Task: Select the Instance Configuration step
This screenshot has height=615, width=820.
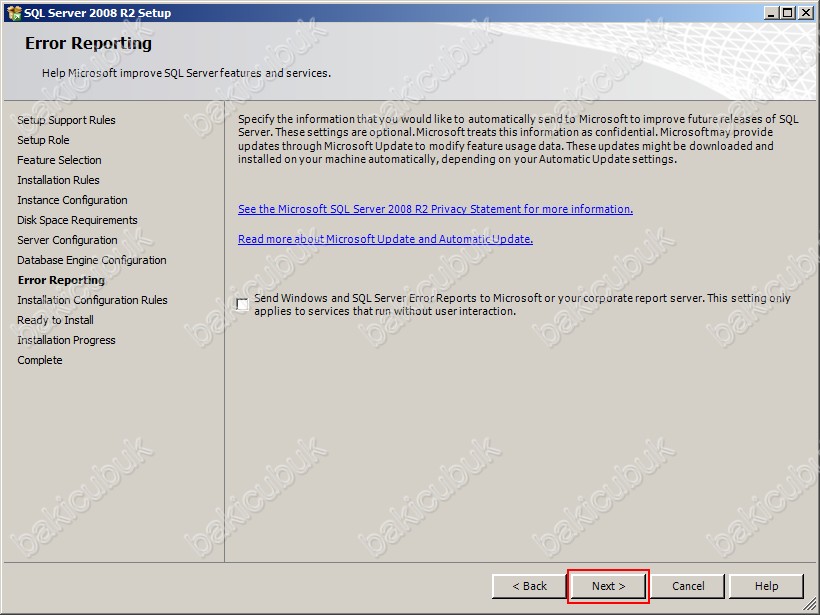Action: tap(72, 200)
